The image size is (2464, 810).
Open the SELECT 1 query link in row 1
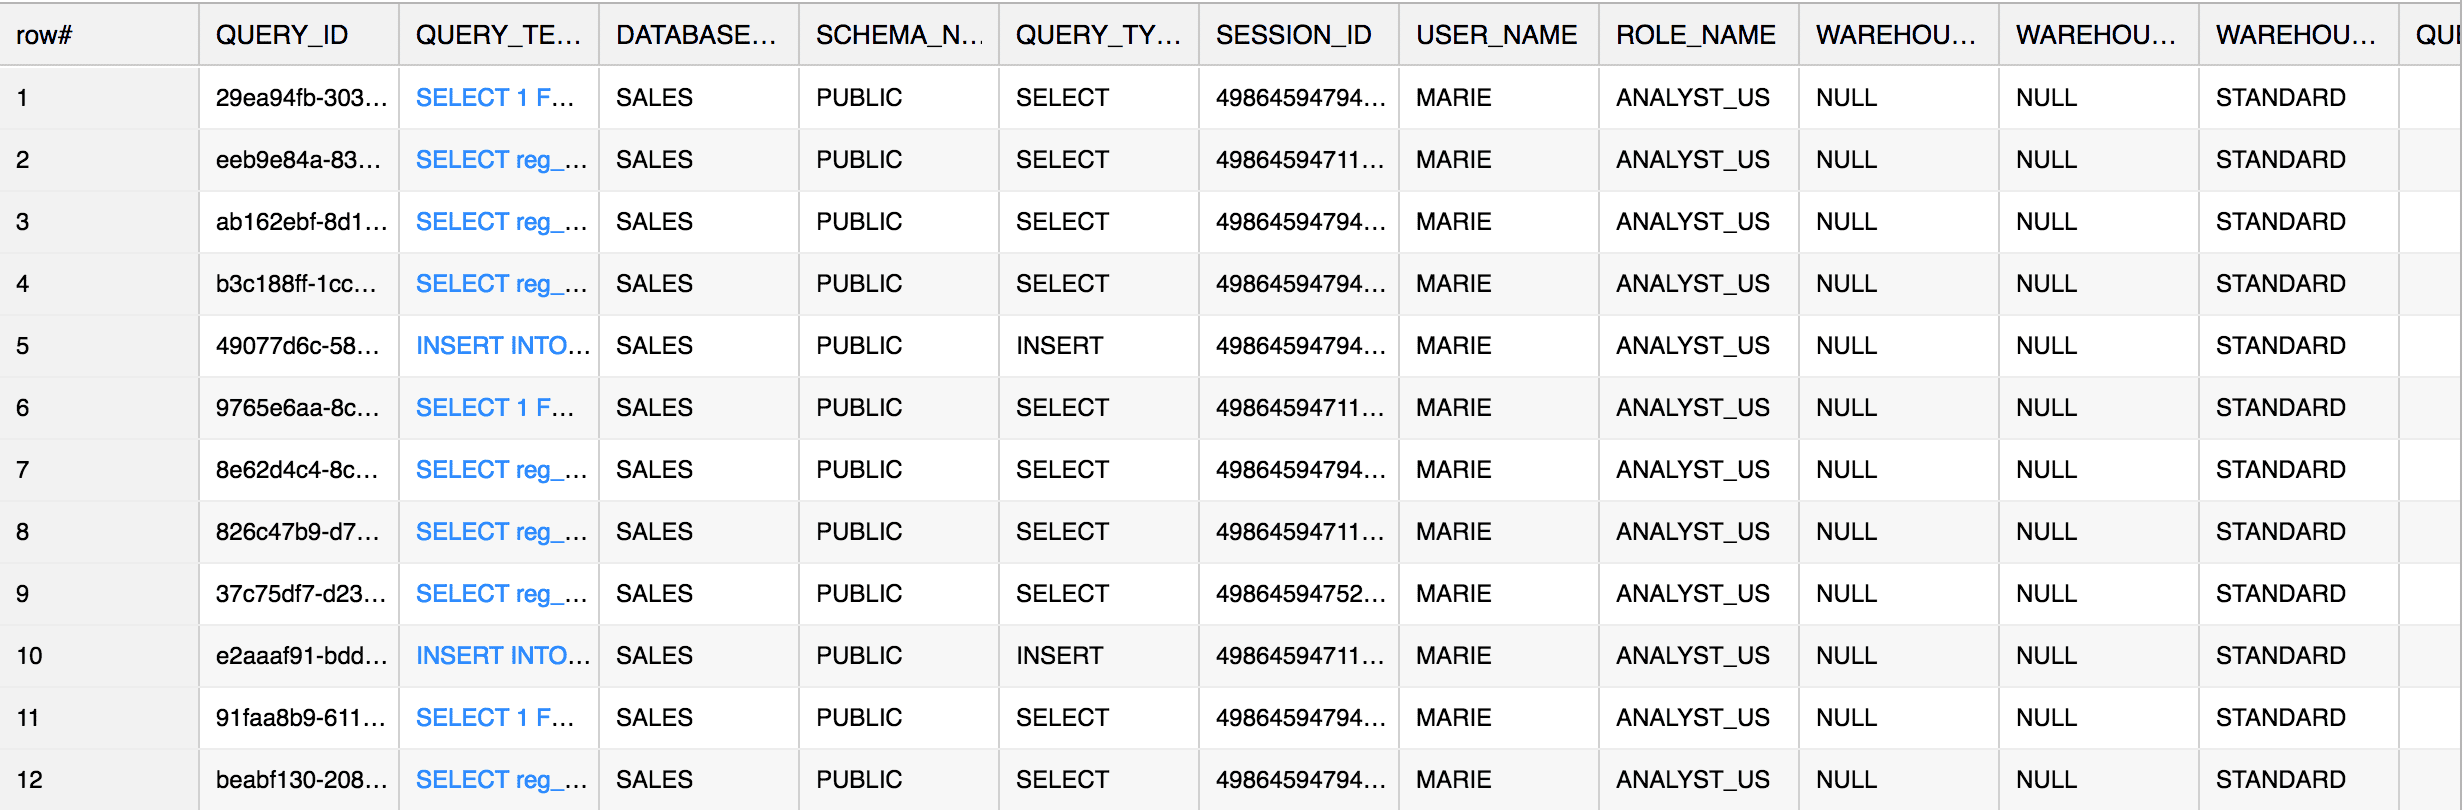tap(496, 97)
